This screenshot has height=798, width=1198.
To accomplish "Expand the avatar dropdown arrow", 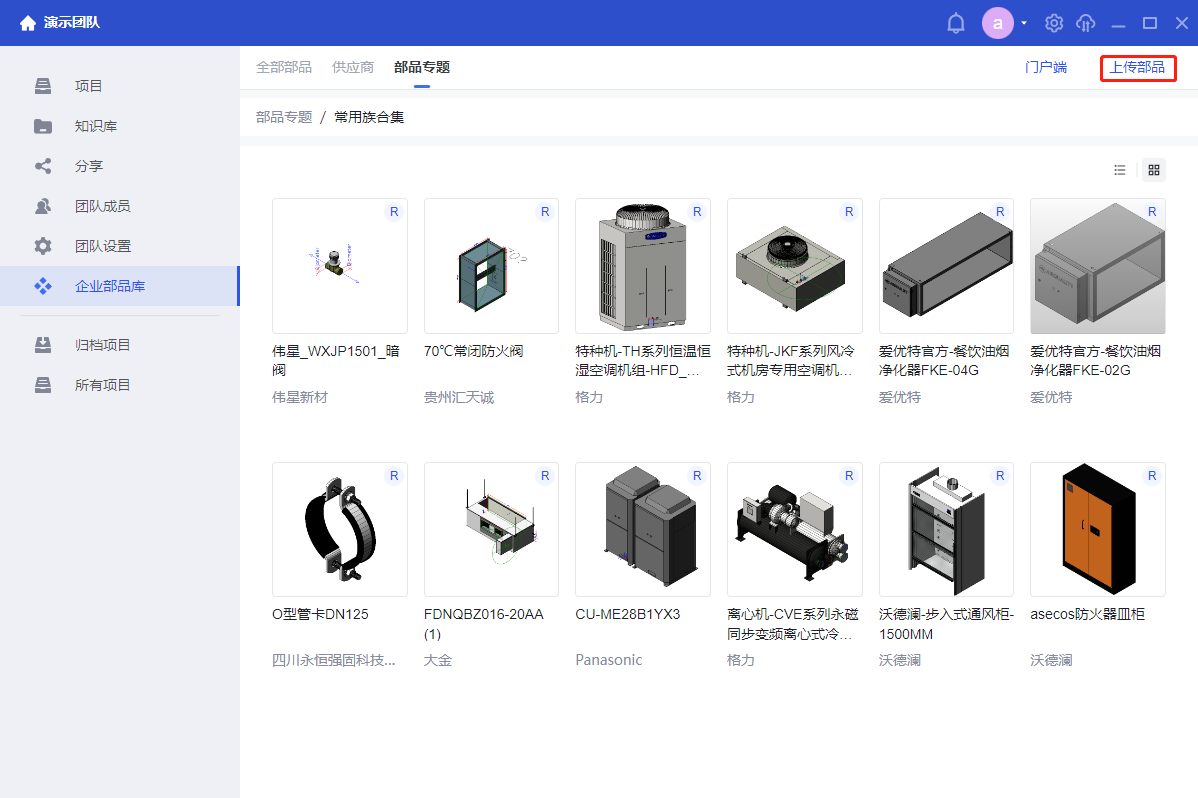I will tap(1024, 23).
